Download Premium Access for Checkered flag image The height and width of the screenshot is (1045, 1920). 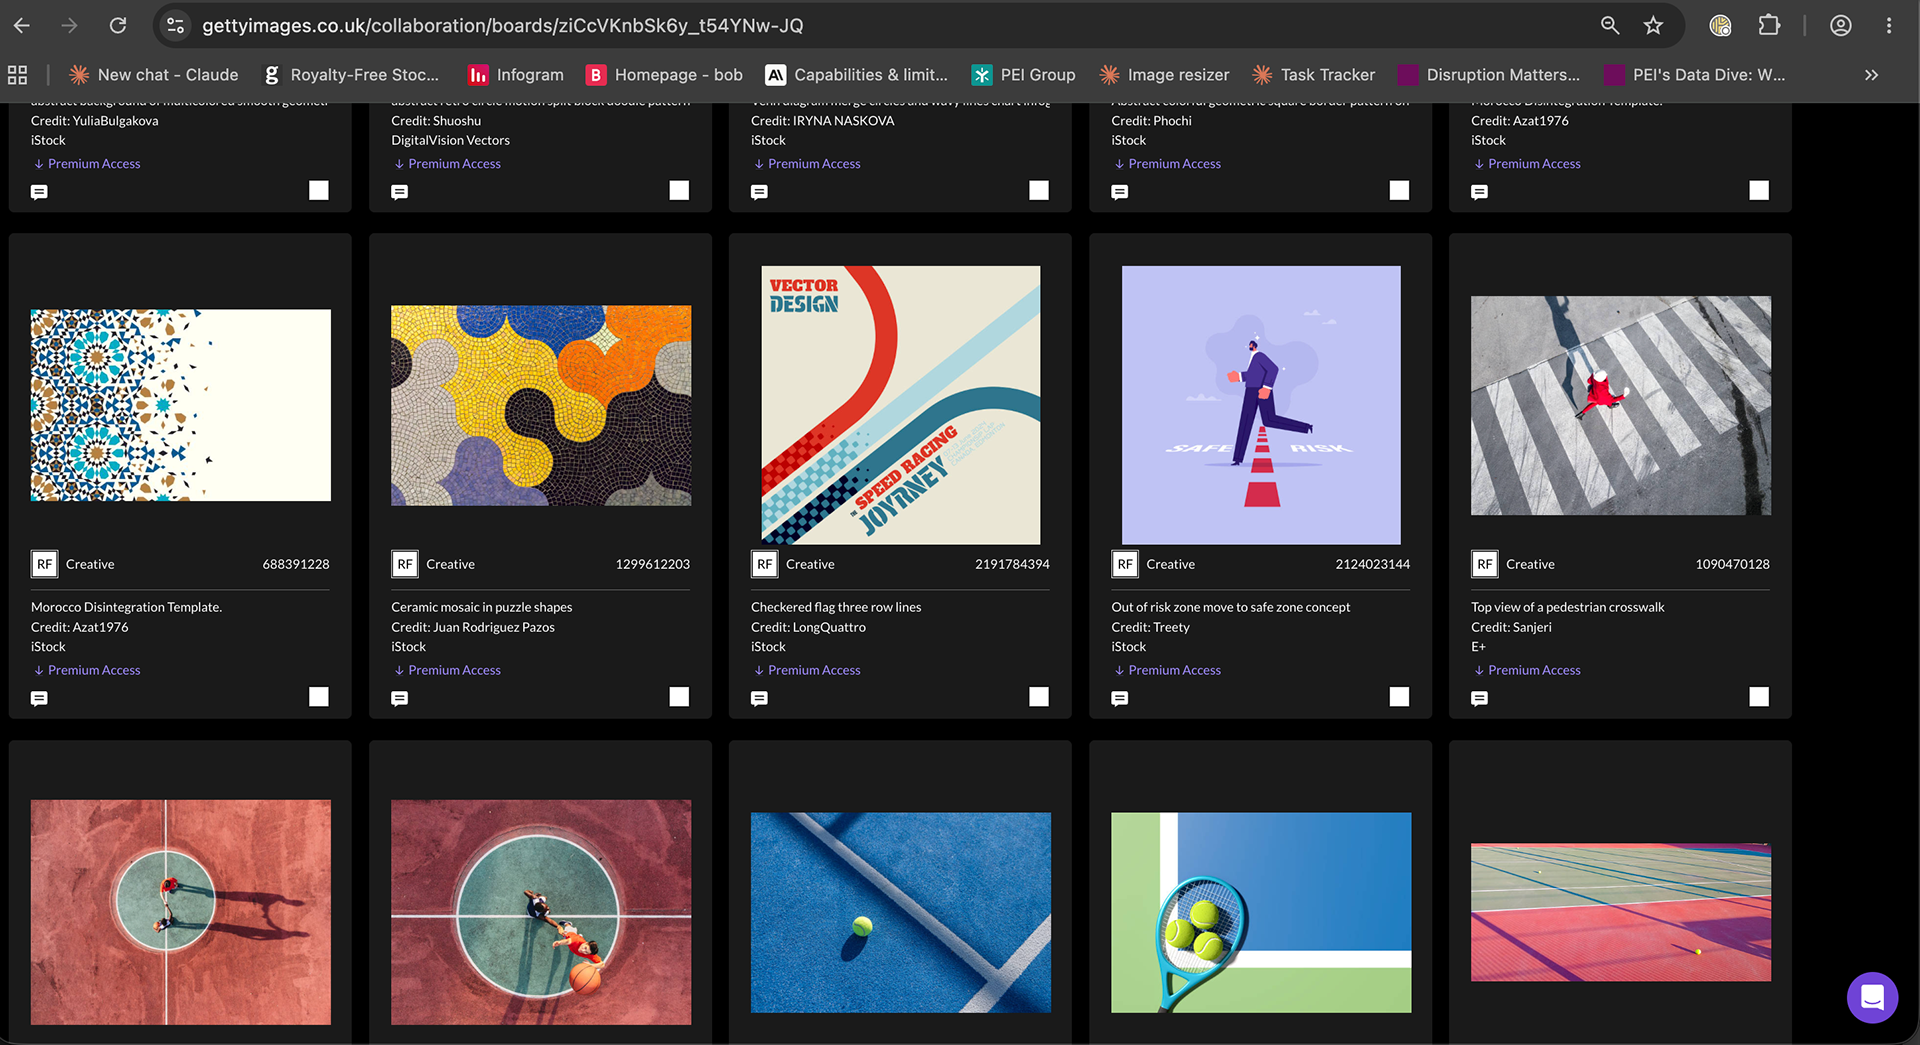(807, 670)
